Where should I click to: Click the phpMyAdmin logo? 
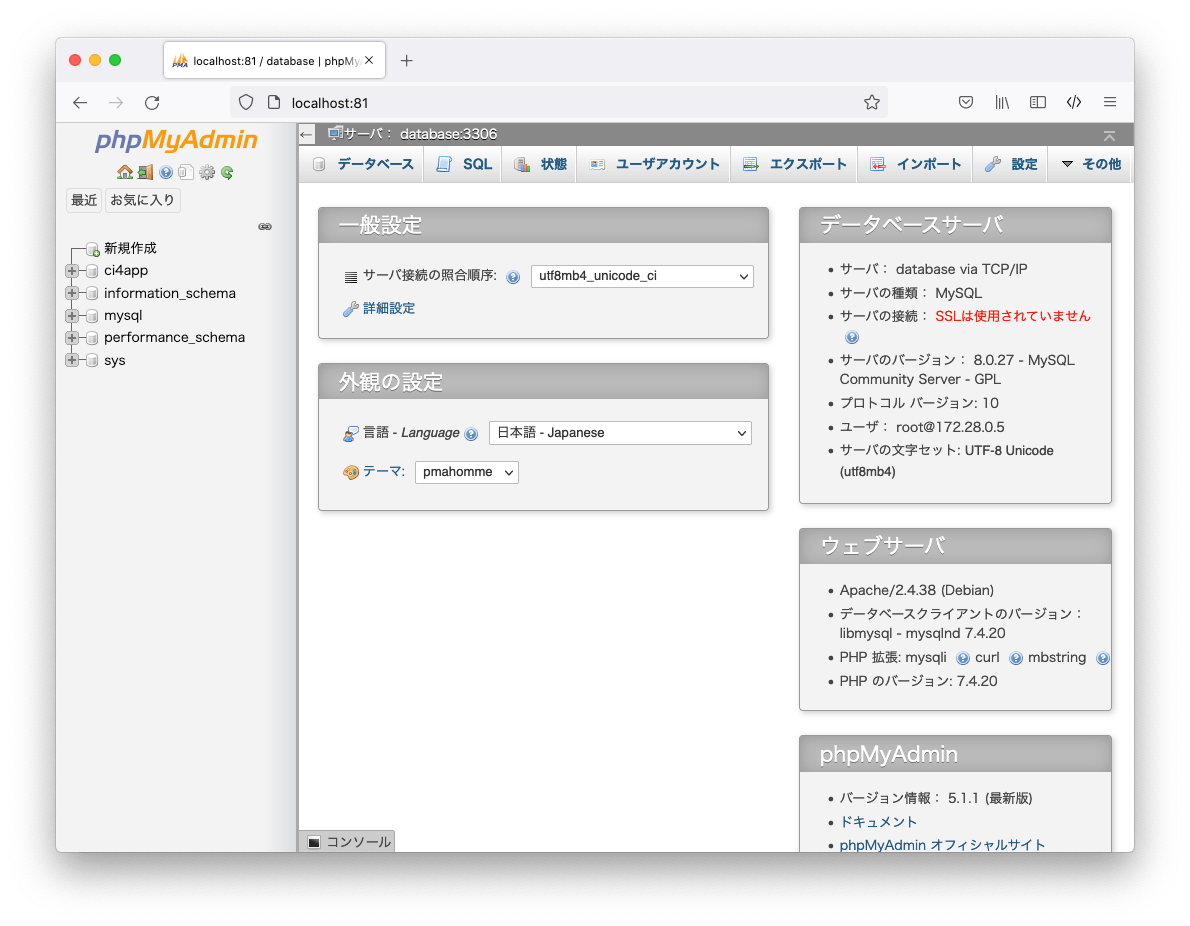(176, 140)
